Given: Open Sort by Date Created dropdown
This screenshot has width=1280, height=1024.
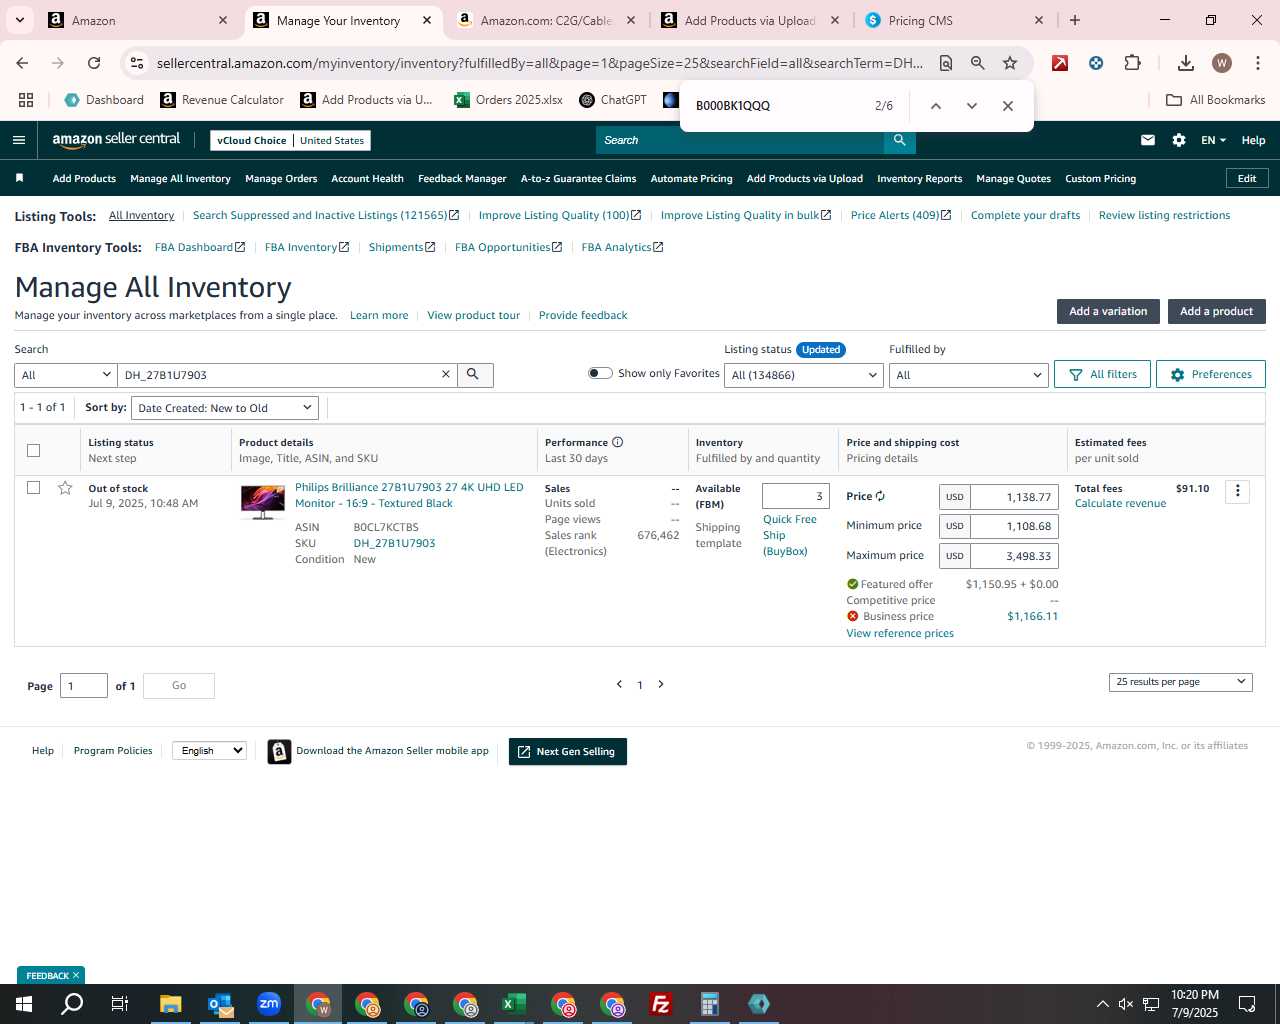Looking at the screenshot, I should point(225,408).
